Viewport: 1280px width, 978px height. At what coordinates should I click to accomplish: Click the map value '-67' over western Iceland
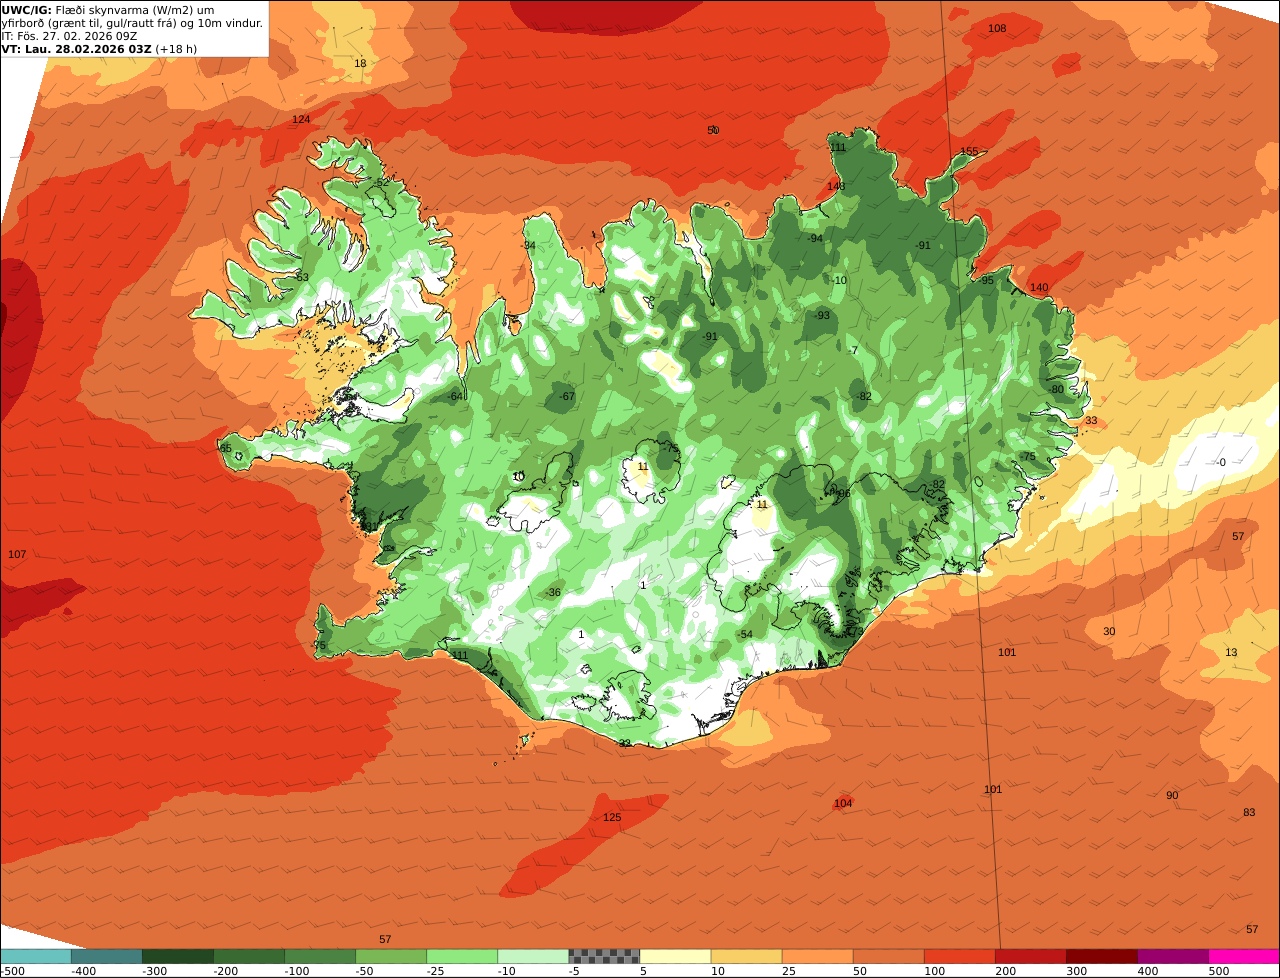(567, 397)
